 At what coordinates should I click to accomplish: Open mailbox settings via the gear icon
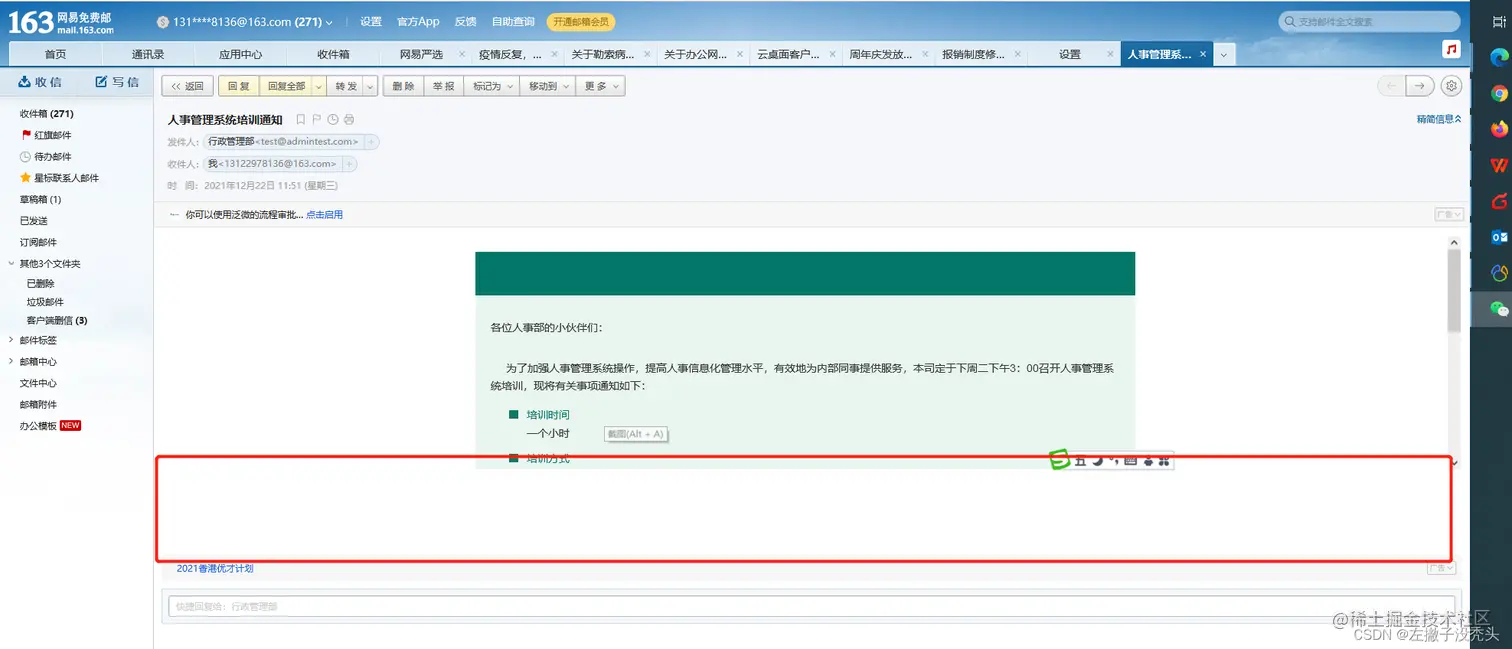[1451, 86]
